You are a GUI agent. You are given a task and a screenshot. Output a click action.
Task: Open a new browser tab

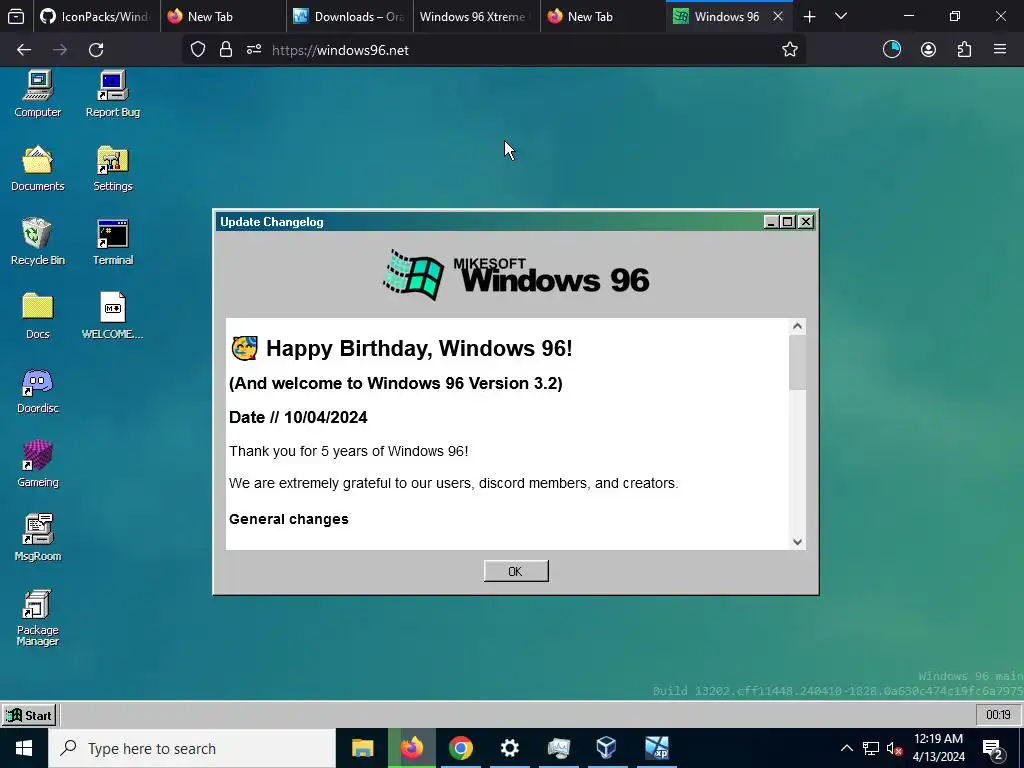809,16
